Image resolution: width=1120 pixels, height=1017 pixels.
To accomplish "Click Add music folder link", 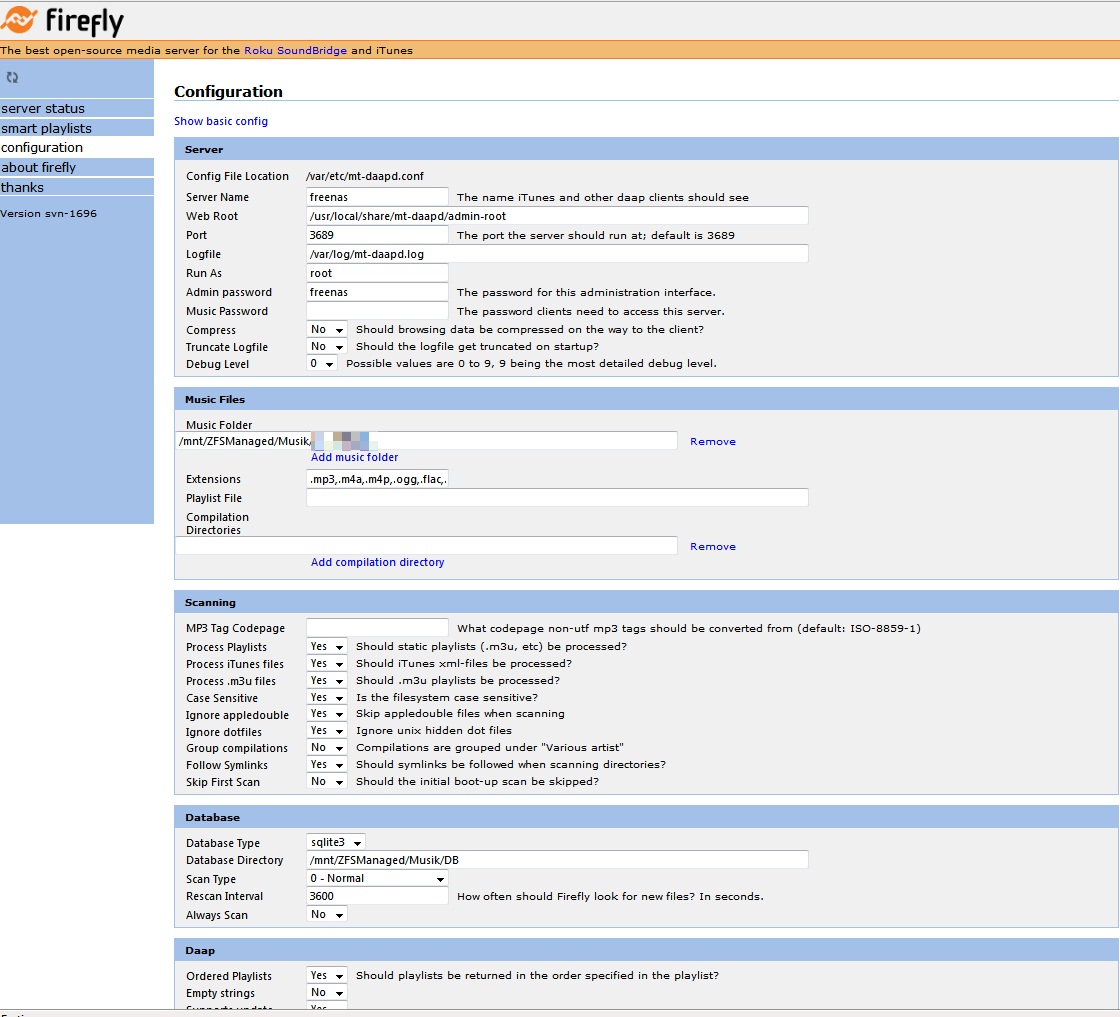I will pos(354,457).
